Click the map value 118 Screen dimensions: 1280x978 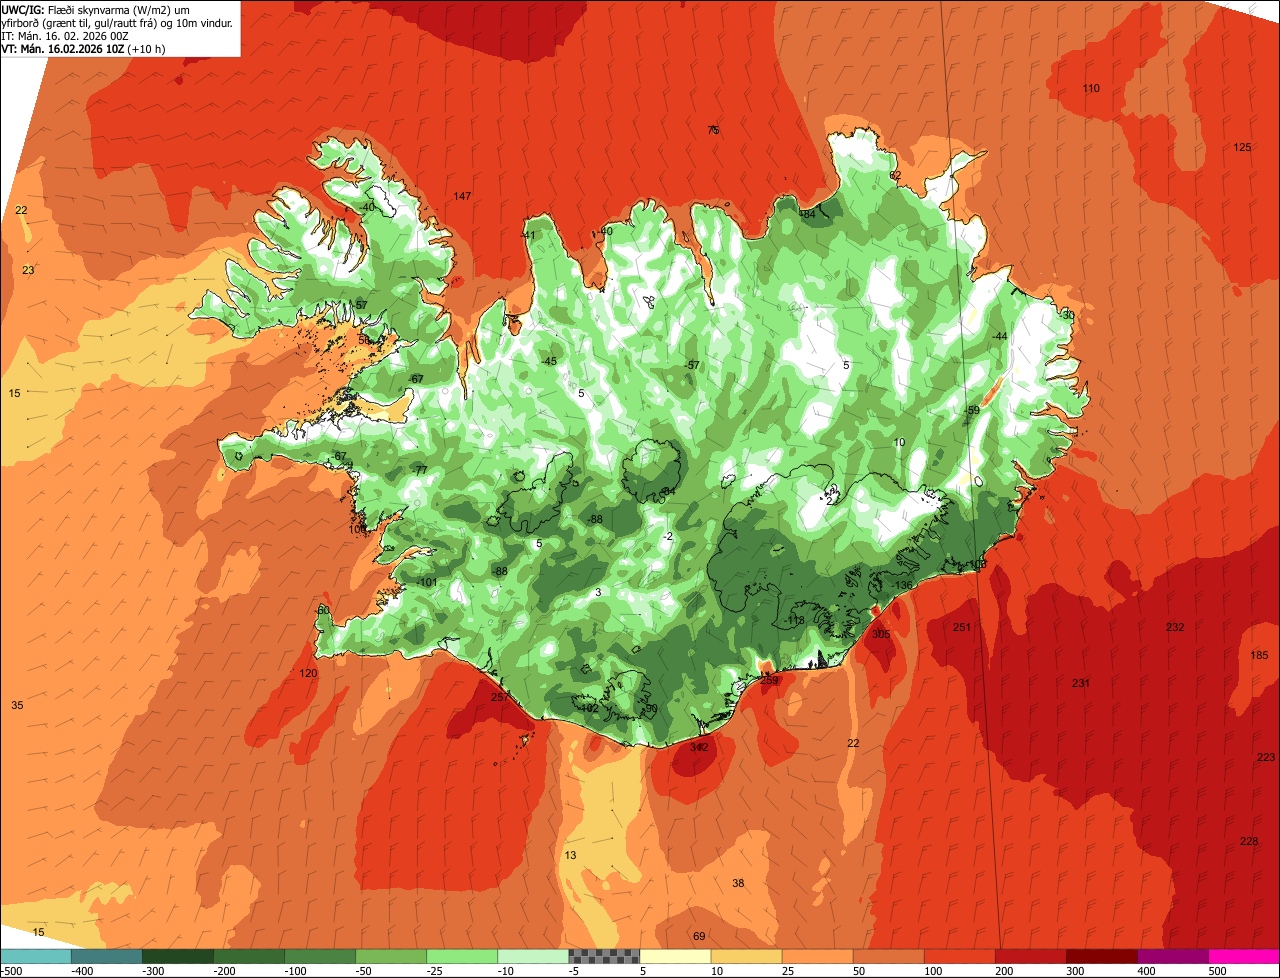pos(796,621)
